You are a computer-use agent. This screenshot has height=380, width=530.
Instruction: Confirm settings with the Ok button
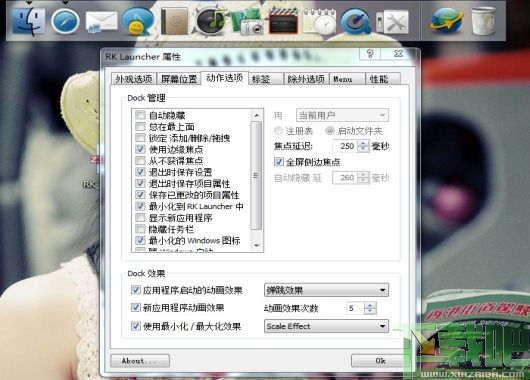point(380,361)
